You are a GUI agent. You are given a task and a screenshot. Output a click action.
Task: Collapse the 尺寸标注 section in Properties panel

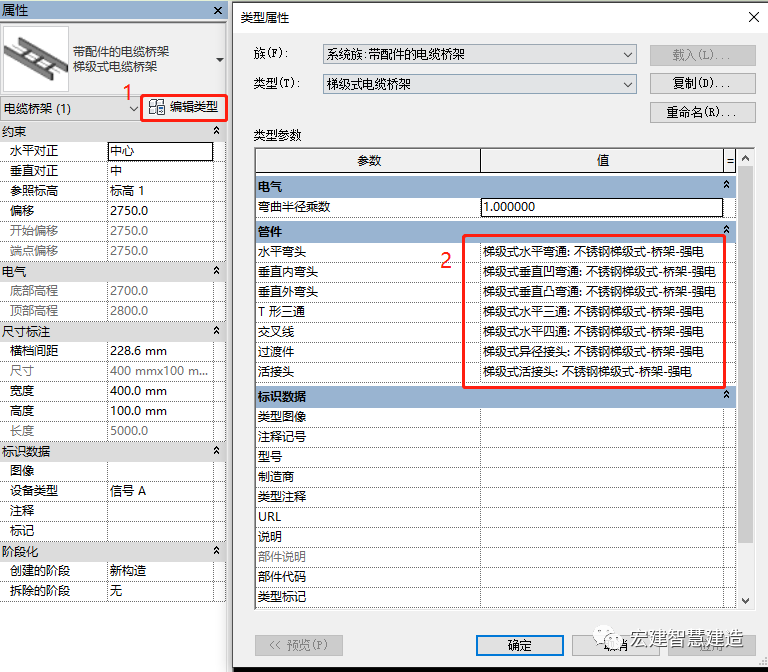(216, 331)
